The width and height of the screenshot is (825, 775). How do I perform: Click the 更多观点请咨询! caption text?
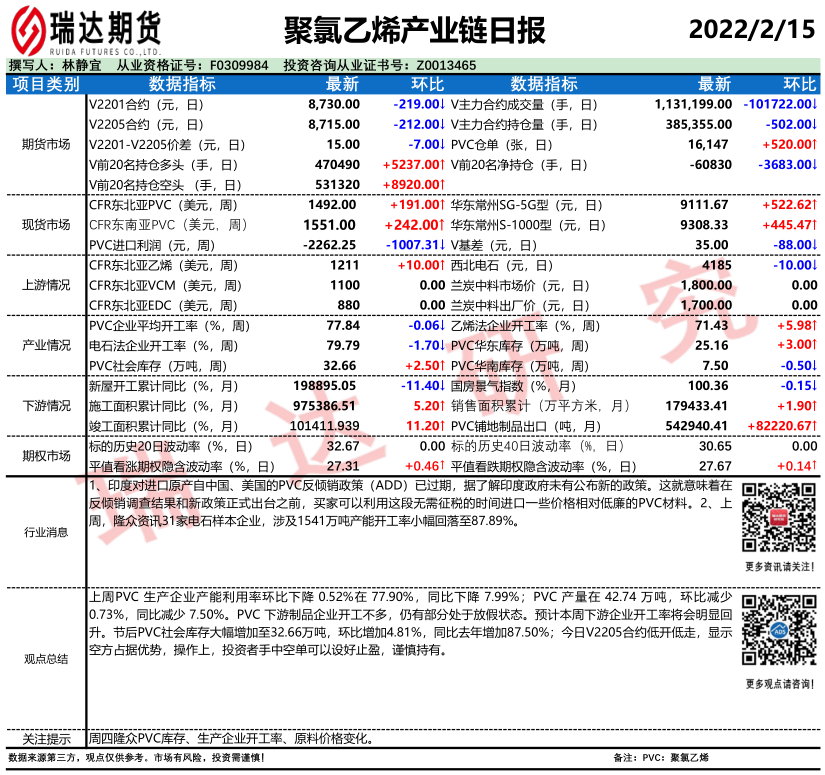click(x=777, y=684)
